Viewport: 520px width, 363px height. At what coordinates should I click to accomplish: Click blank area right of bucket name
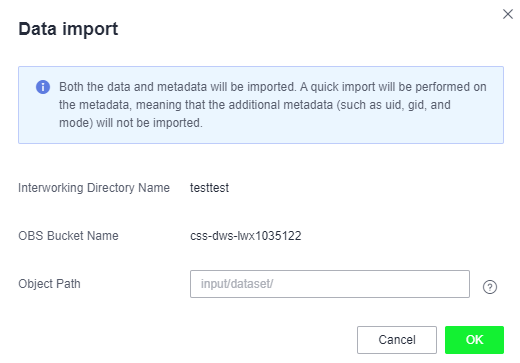pos(400,236)
